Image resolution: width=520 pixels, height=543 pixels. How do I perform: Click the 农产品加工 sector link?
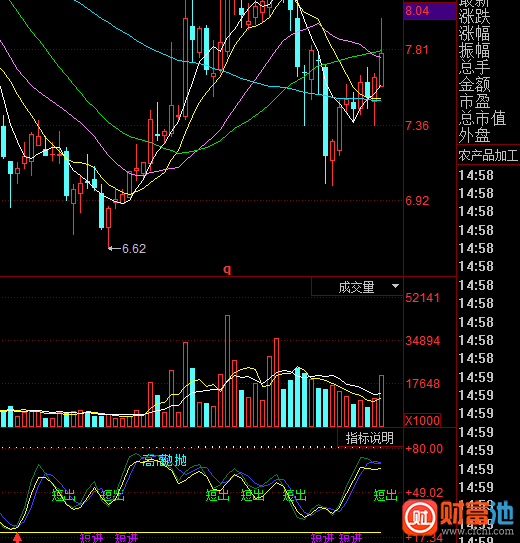(x=488, y=155)
